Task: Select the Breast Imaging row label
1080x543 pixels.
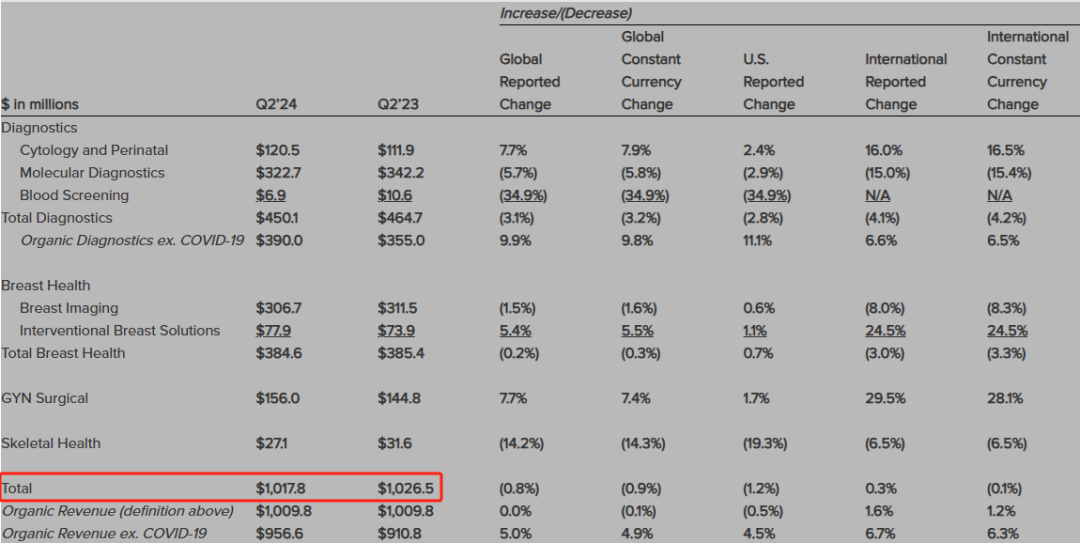Action: (x=69, y=308)
